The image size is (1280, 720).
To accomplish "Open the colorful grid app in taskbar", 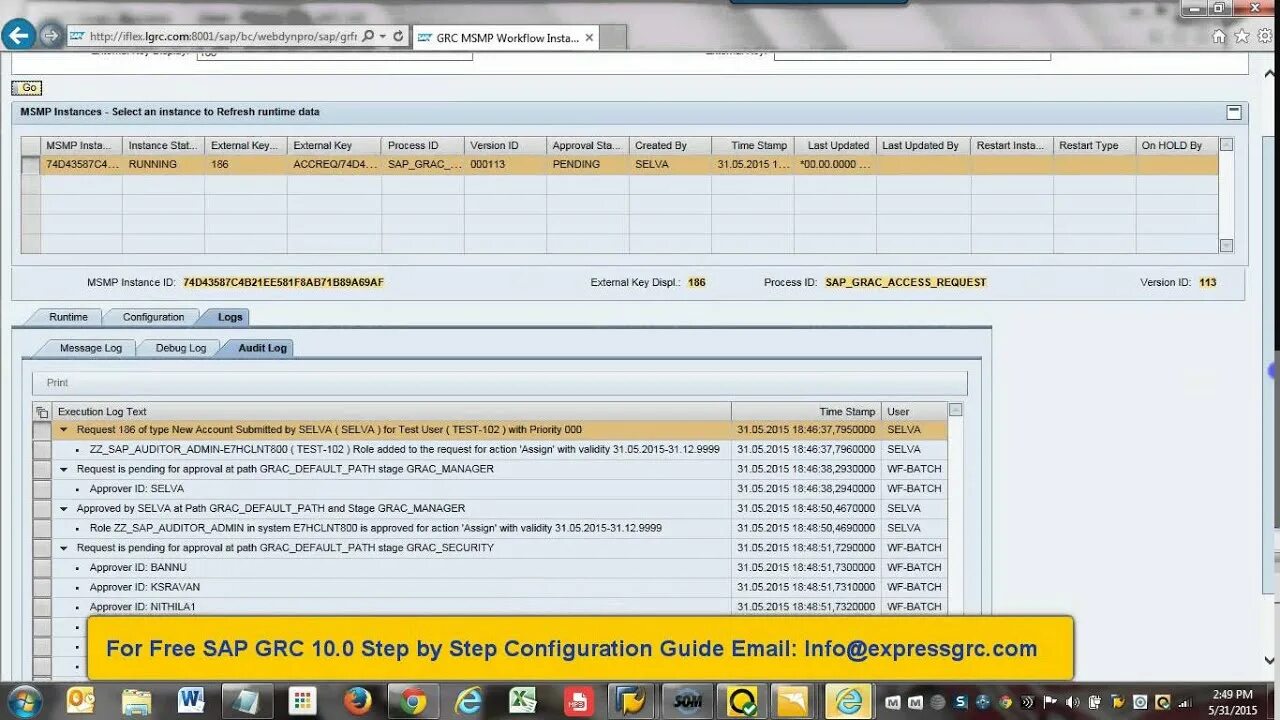I will pyautogui.click(x=302, y=701).
